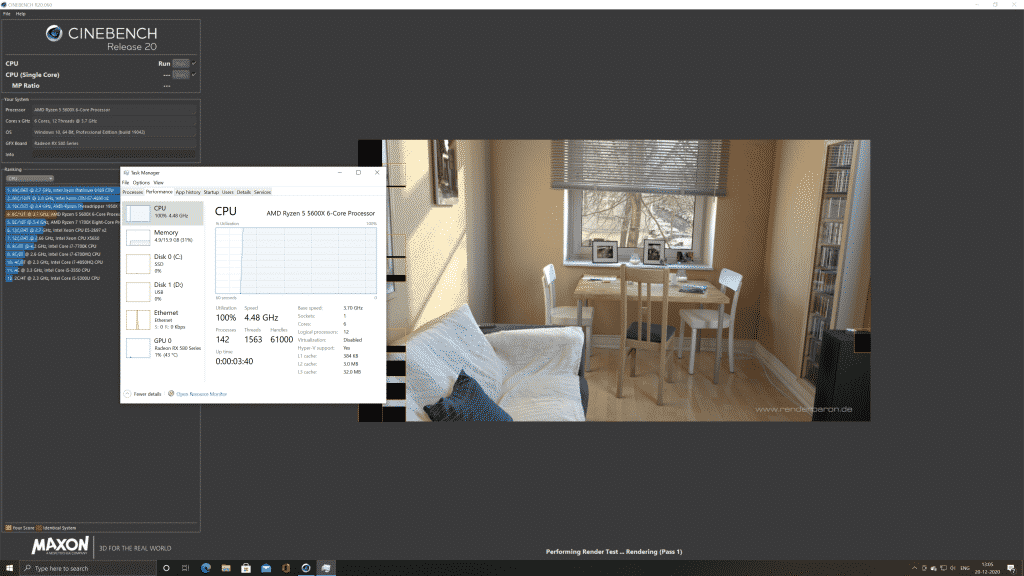Open the Office app on taskbar
Image resolution: width=1024 pixels, height=576 pixels.
click(286, 568)
